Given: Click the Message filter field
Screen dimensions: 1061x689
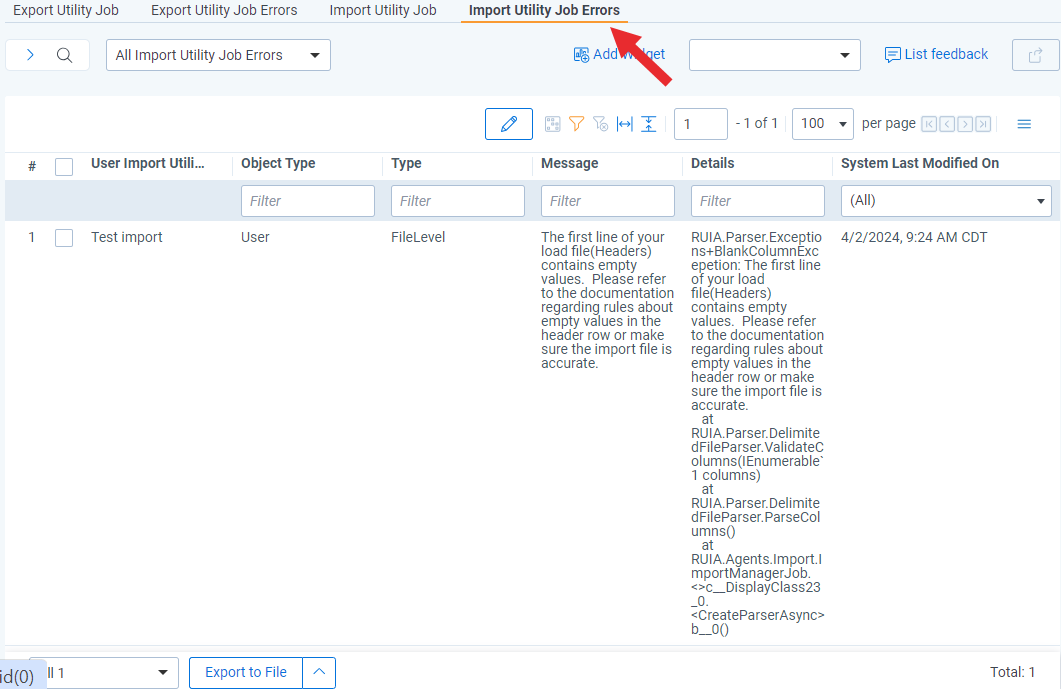Looking at the screenshot, I should pos(608,201).
